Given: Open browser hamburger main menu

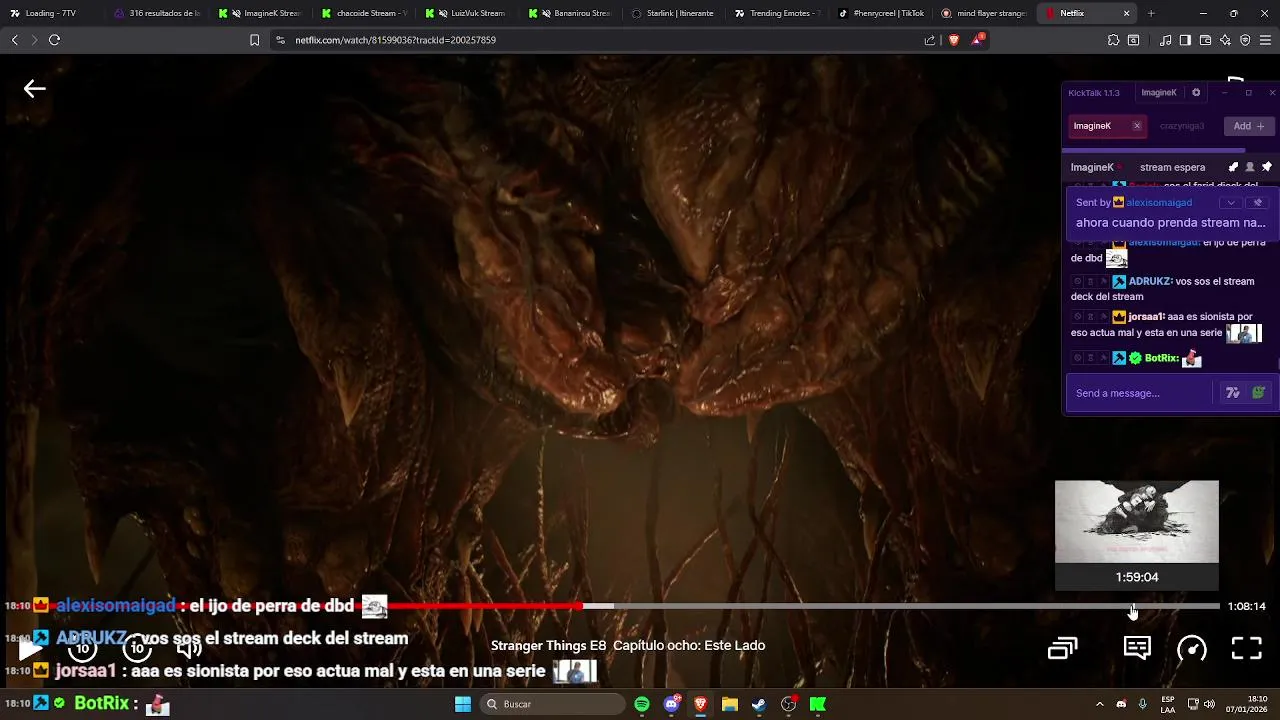Looking at the screenshot, I should click(x=1266, y=40).
